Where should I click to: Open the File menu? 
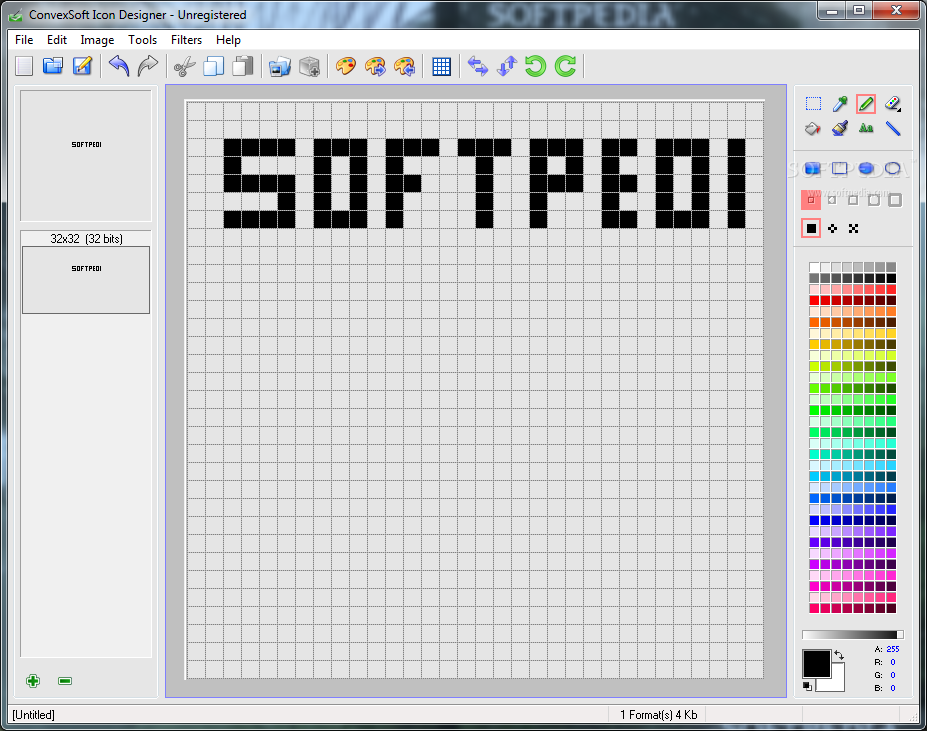click(x=24, y=40)
